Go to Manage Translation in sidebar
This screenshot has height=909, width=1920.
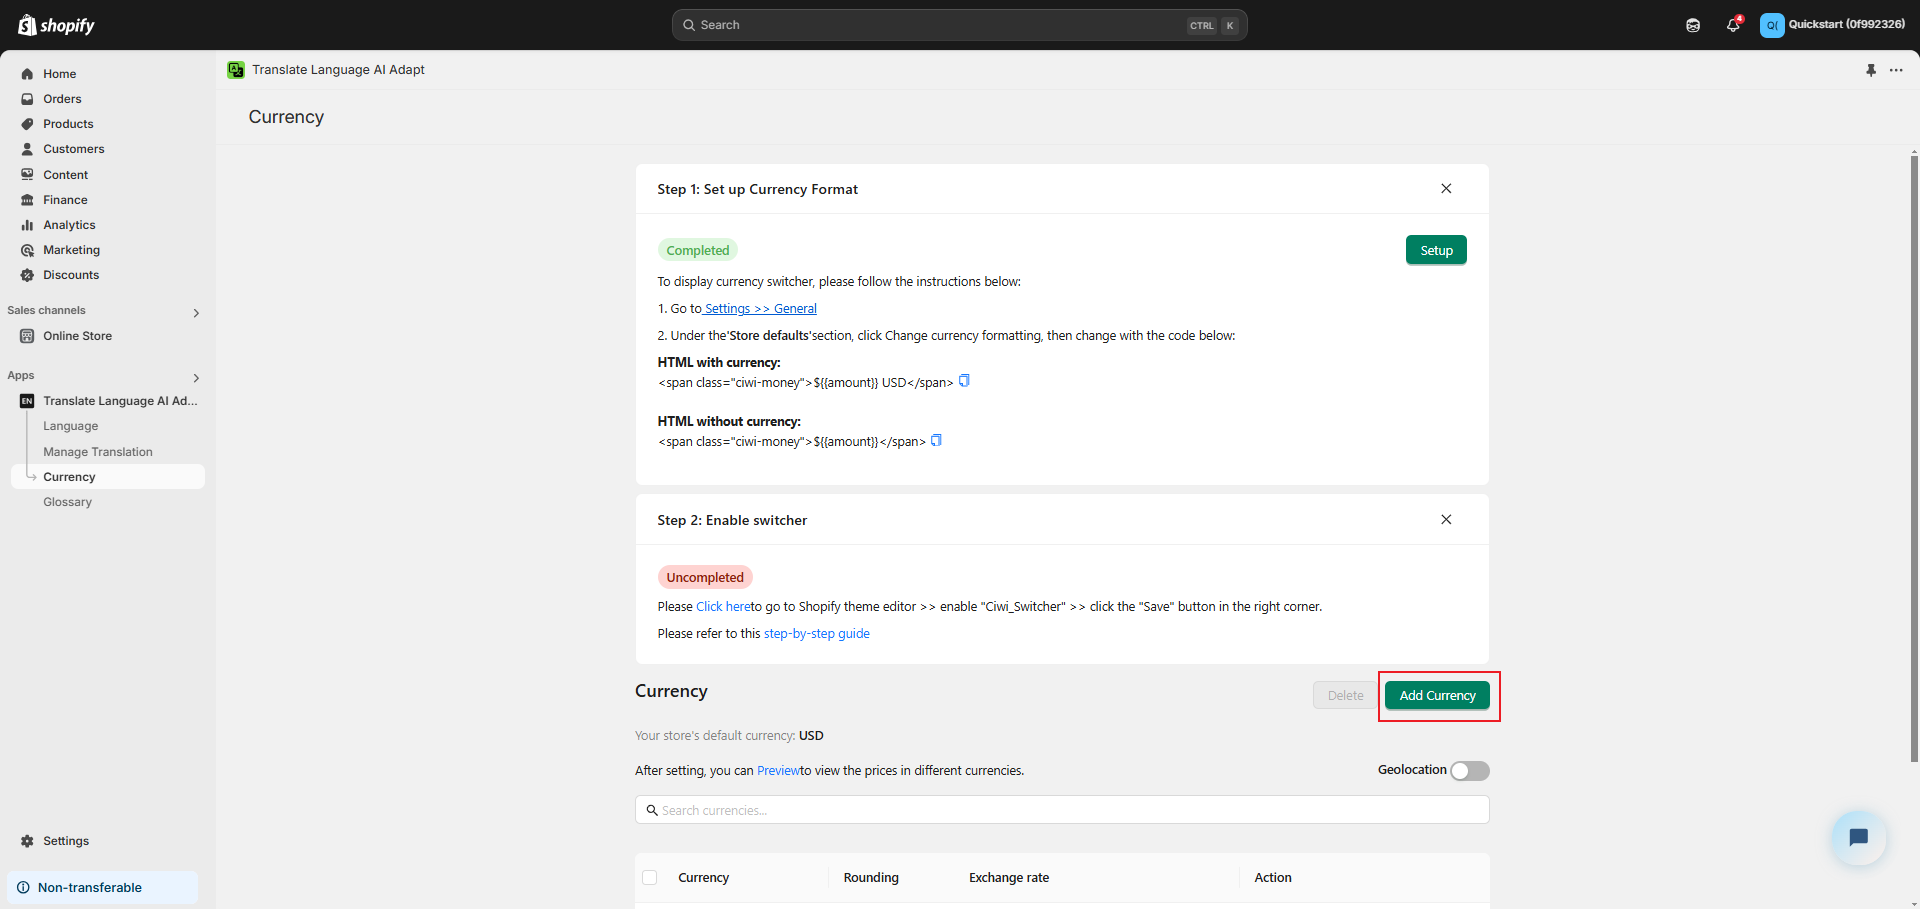(x=98, y=452)
